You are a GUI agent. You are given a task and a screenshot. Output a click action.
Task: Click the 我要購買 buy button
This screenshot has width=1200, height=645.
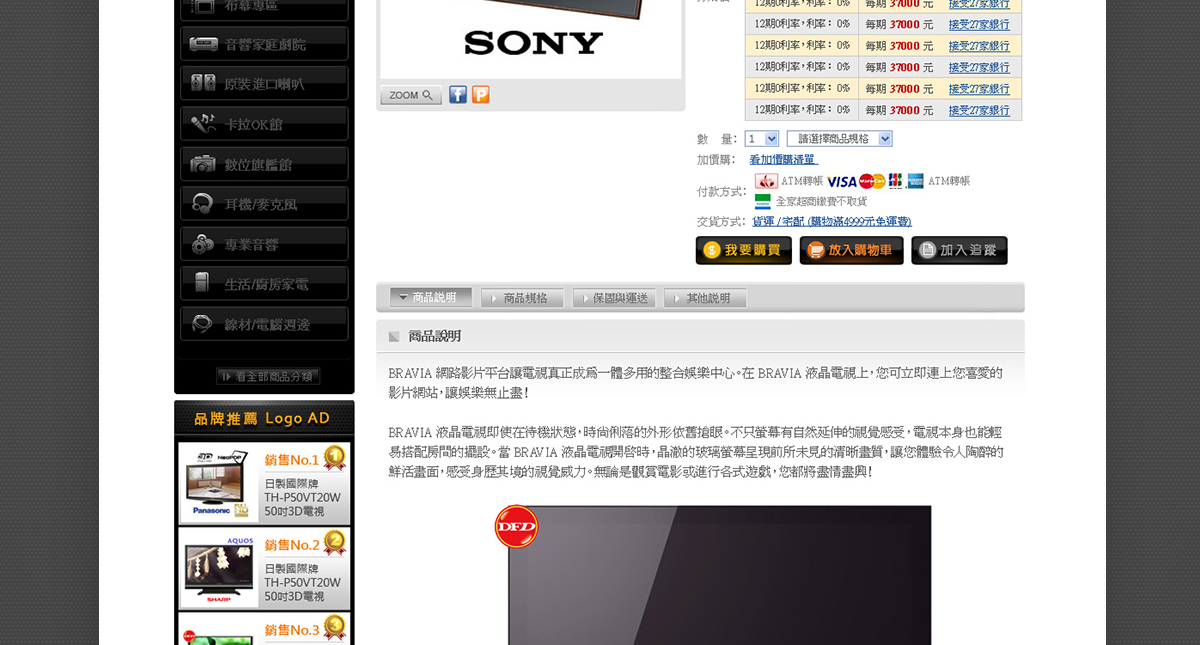[x=744, y=250]
